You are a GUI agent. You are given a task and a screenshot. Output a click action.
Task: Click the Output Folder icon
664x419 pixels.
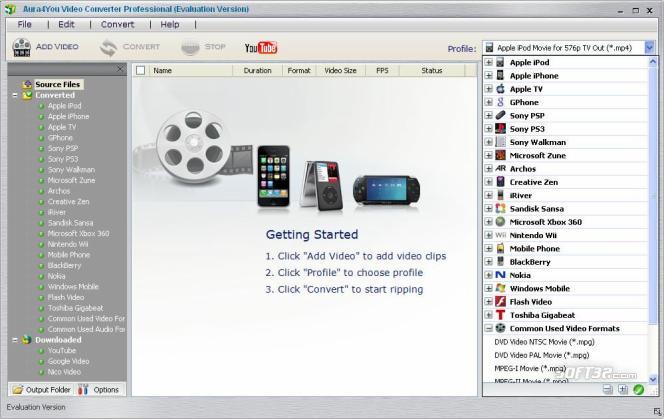[17, 390]
